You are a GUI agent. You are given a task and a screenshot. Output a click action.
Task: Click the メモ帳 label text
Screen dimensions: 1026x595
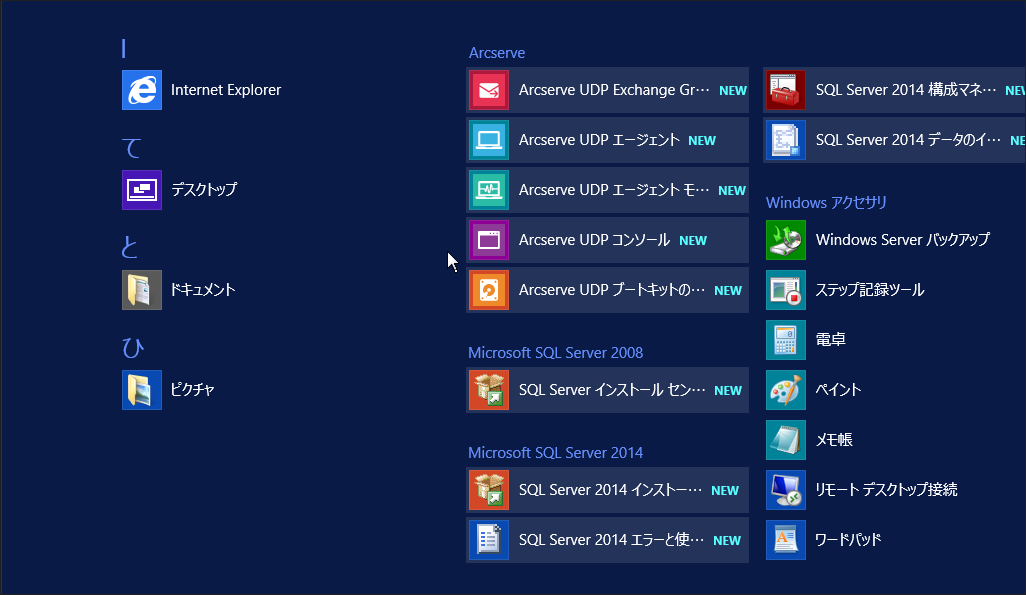click(x=834, y=440)
